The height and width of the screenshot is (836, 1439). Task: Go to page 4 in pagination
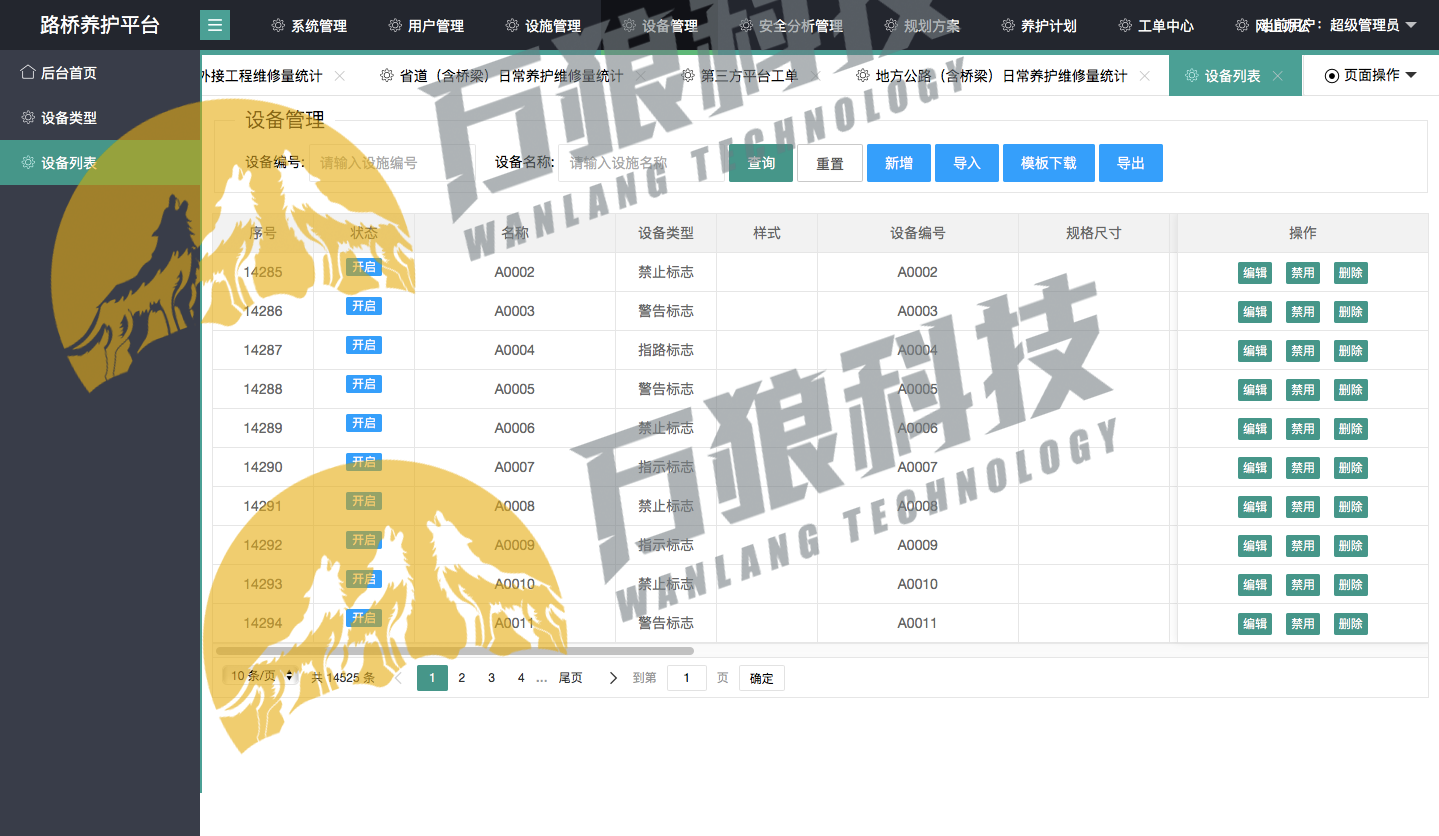coord(521,678)
